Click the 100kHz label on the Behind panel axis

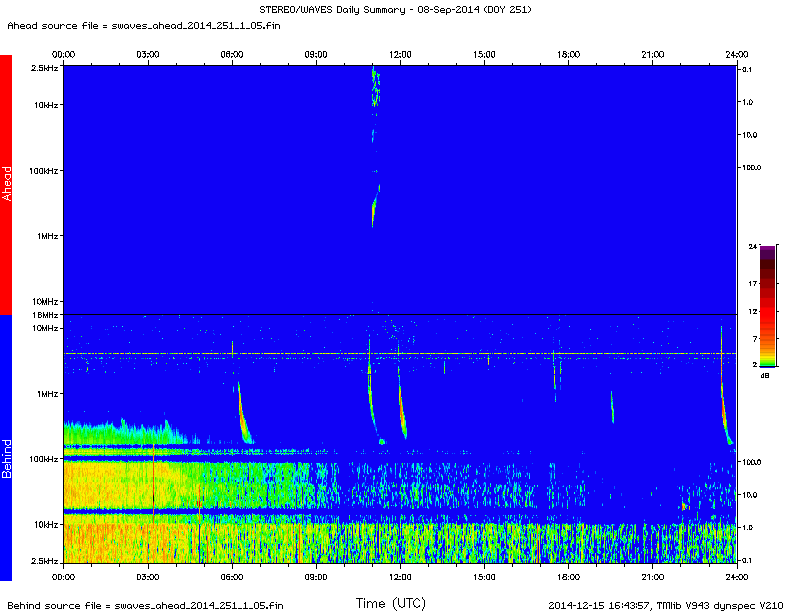[43, 459]
